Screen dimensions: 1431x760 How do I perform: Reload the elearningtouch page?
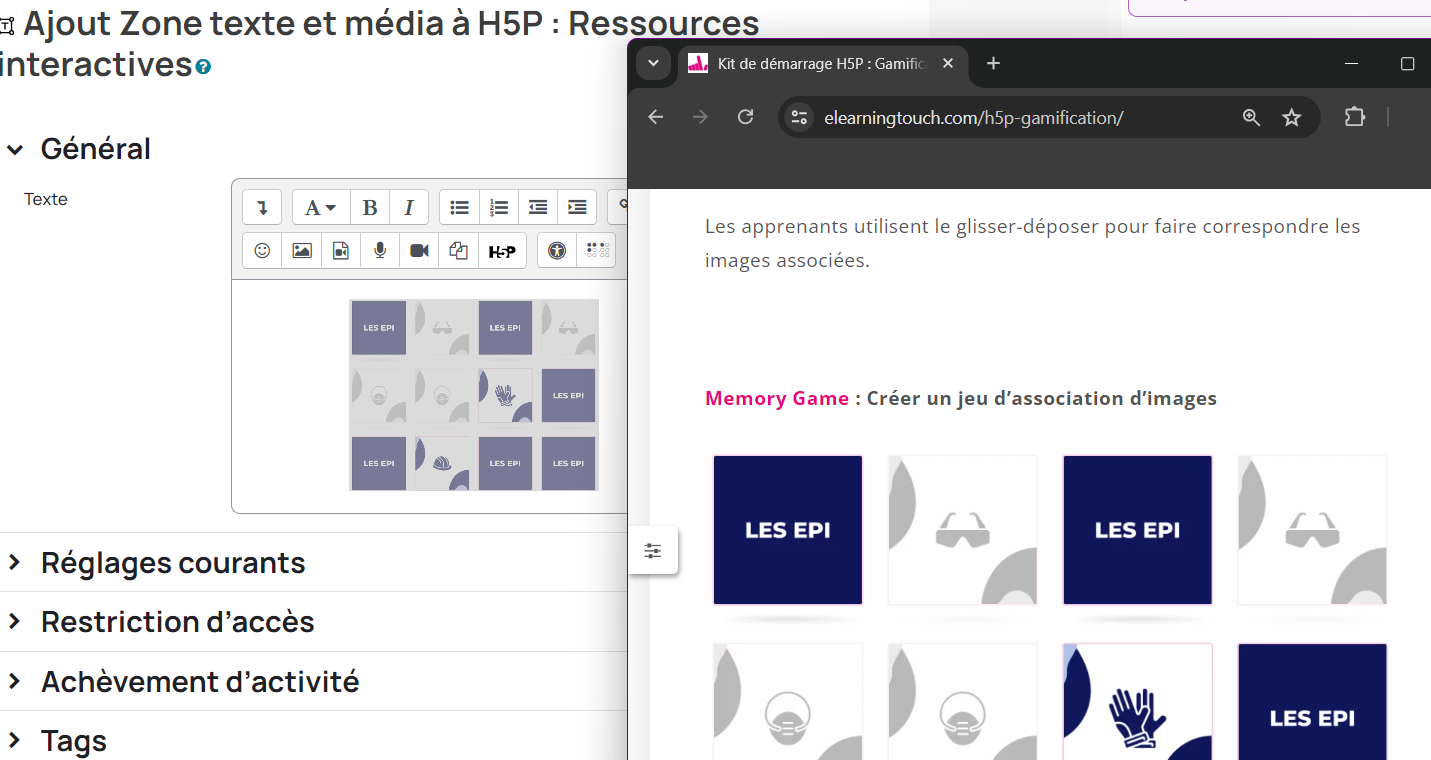pyautogui.click(x=745, y=118)
